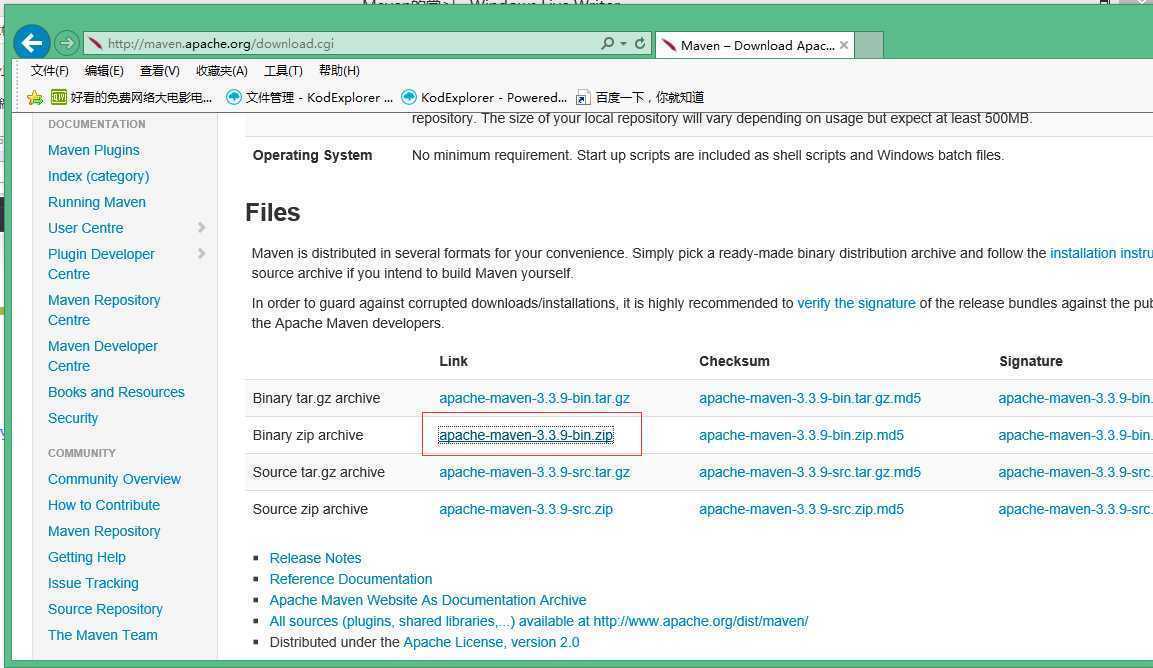Open the KodExplorer - Powered bookmark
The width and height of the screenshot is (1153, 668).
pyautogui.click(x=484, y=97)
